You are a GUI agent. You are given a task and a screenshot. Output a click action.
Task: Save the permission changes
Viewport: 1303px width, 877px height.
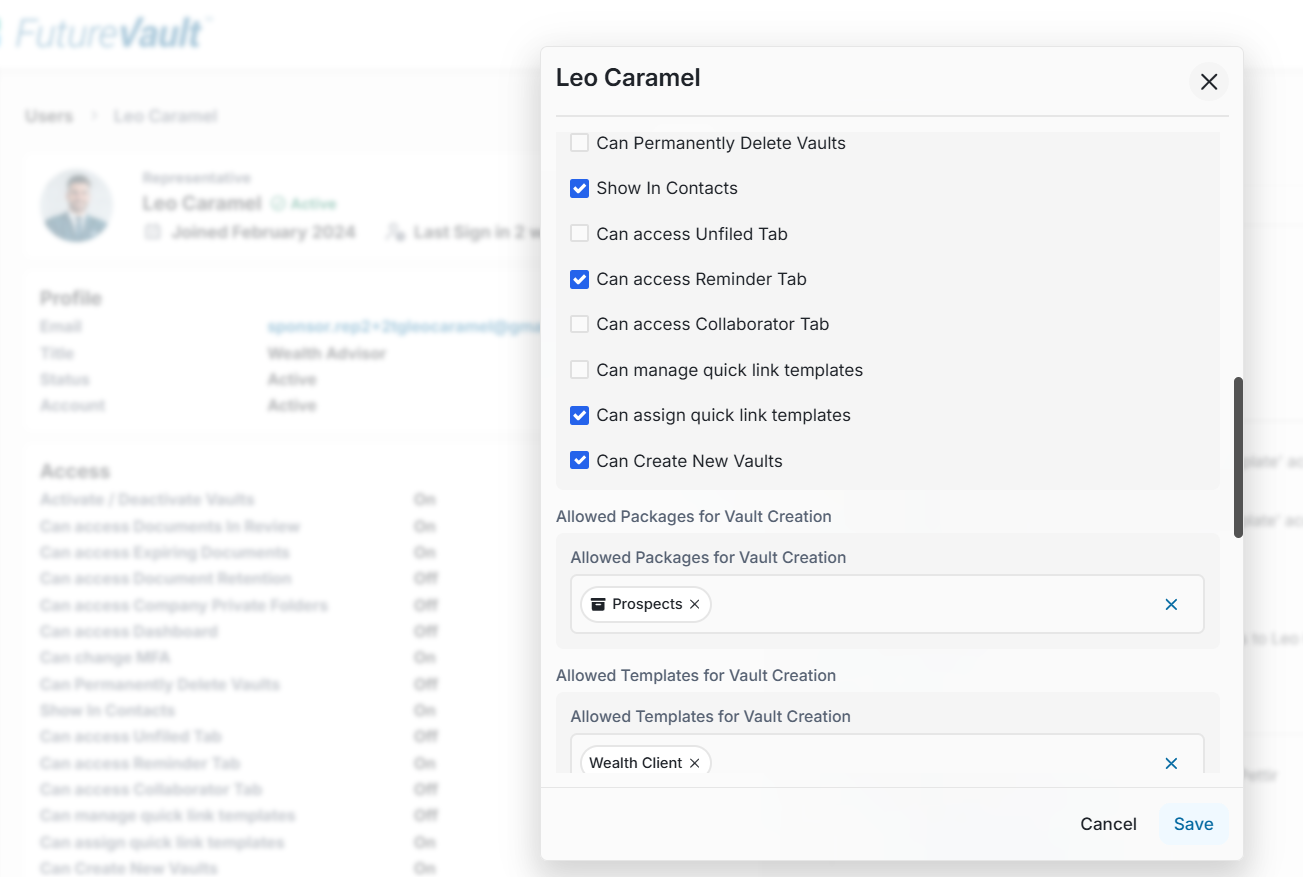(x=1193, y=824)
